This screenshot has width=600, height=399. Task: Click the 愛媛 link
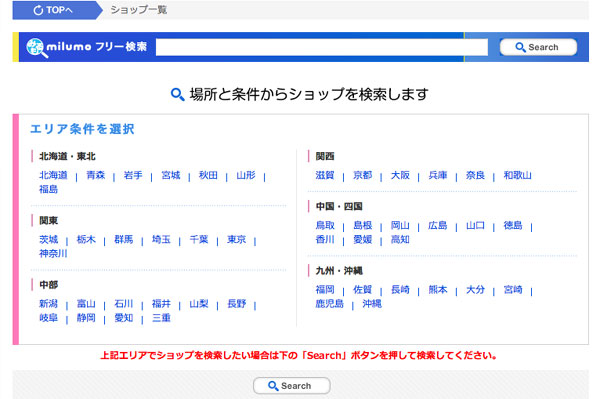point(362,239)
